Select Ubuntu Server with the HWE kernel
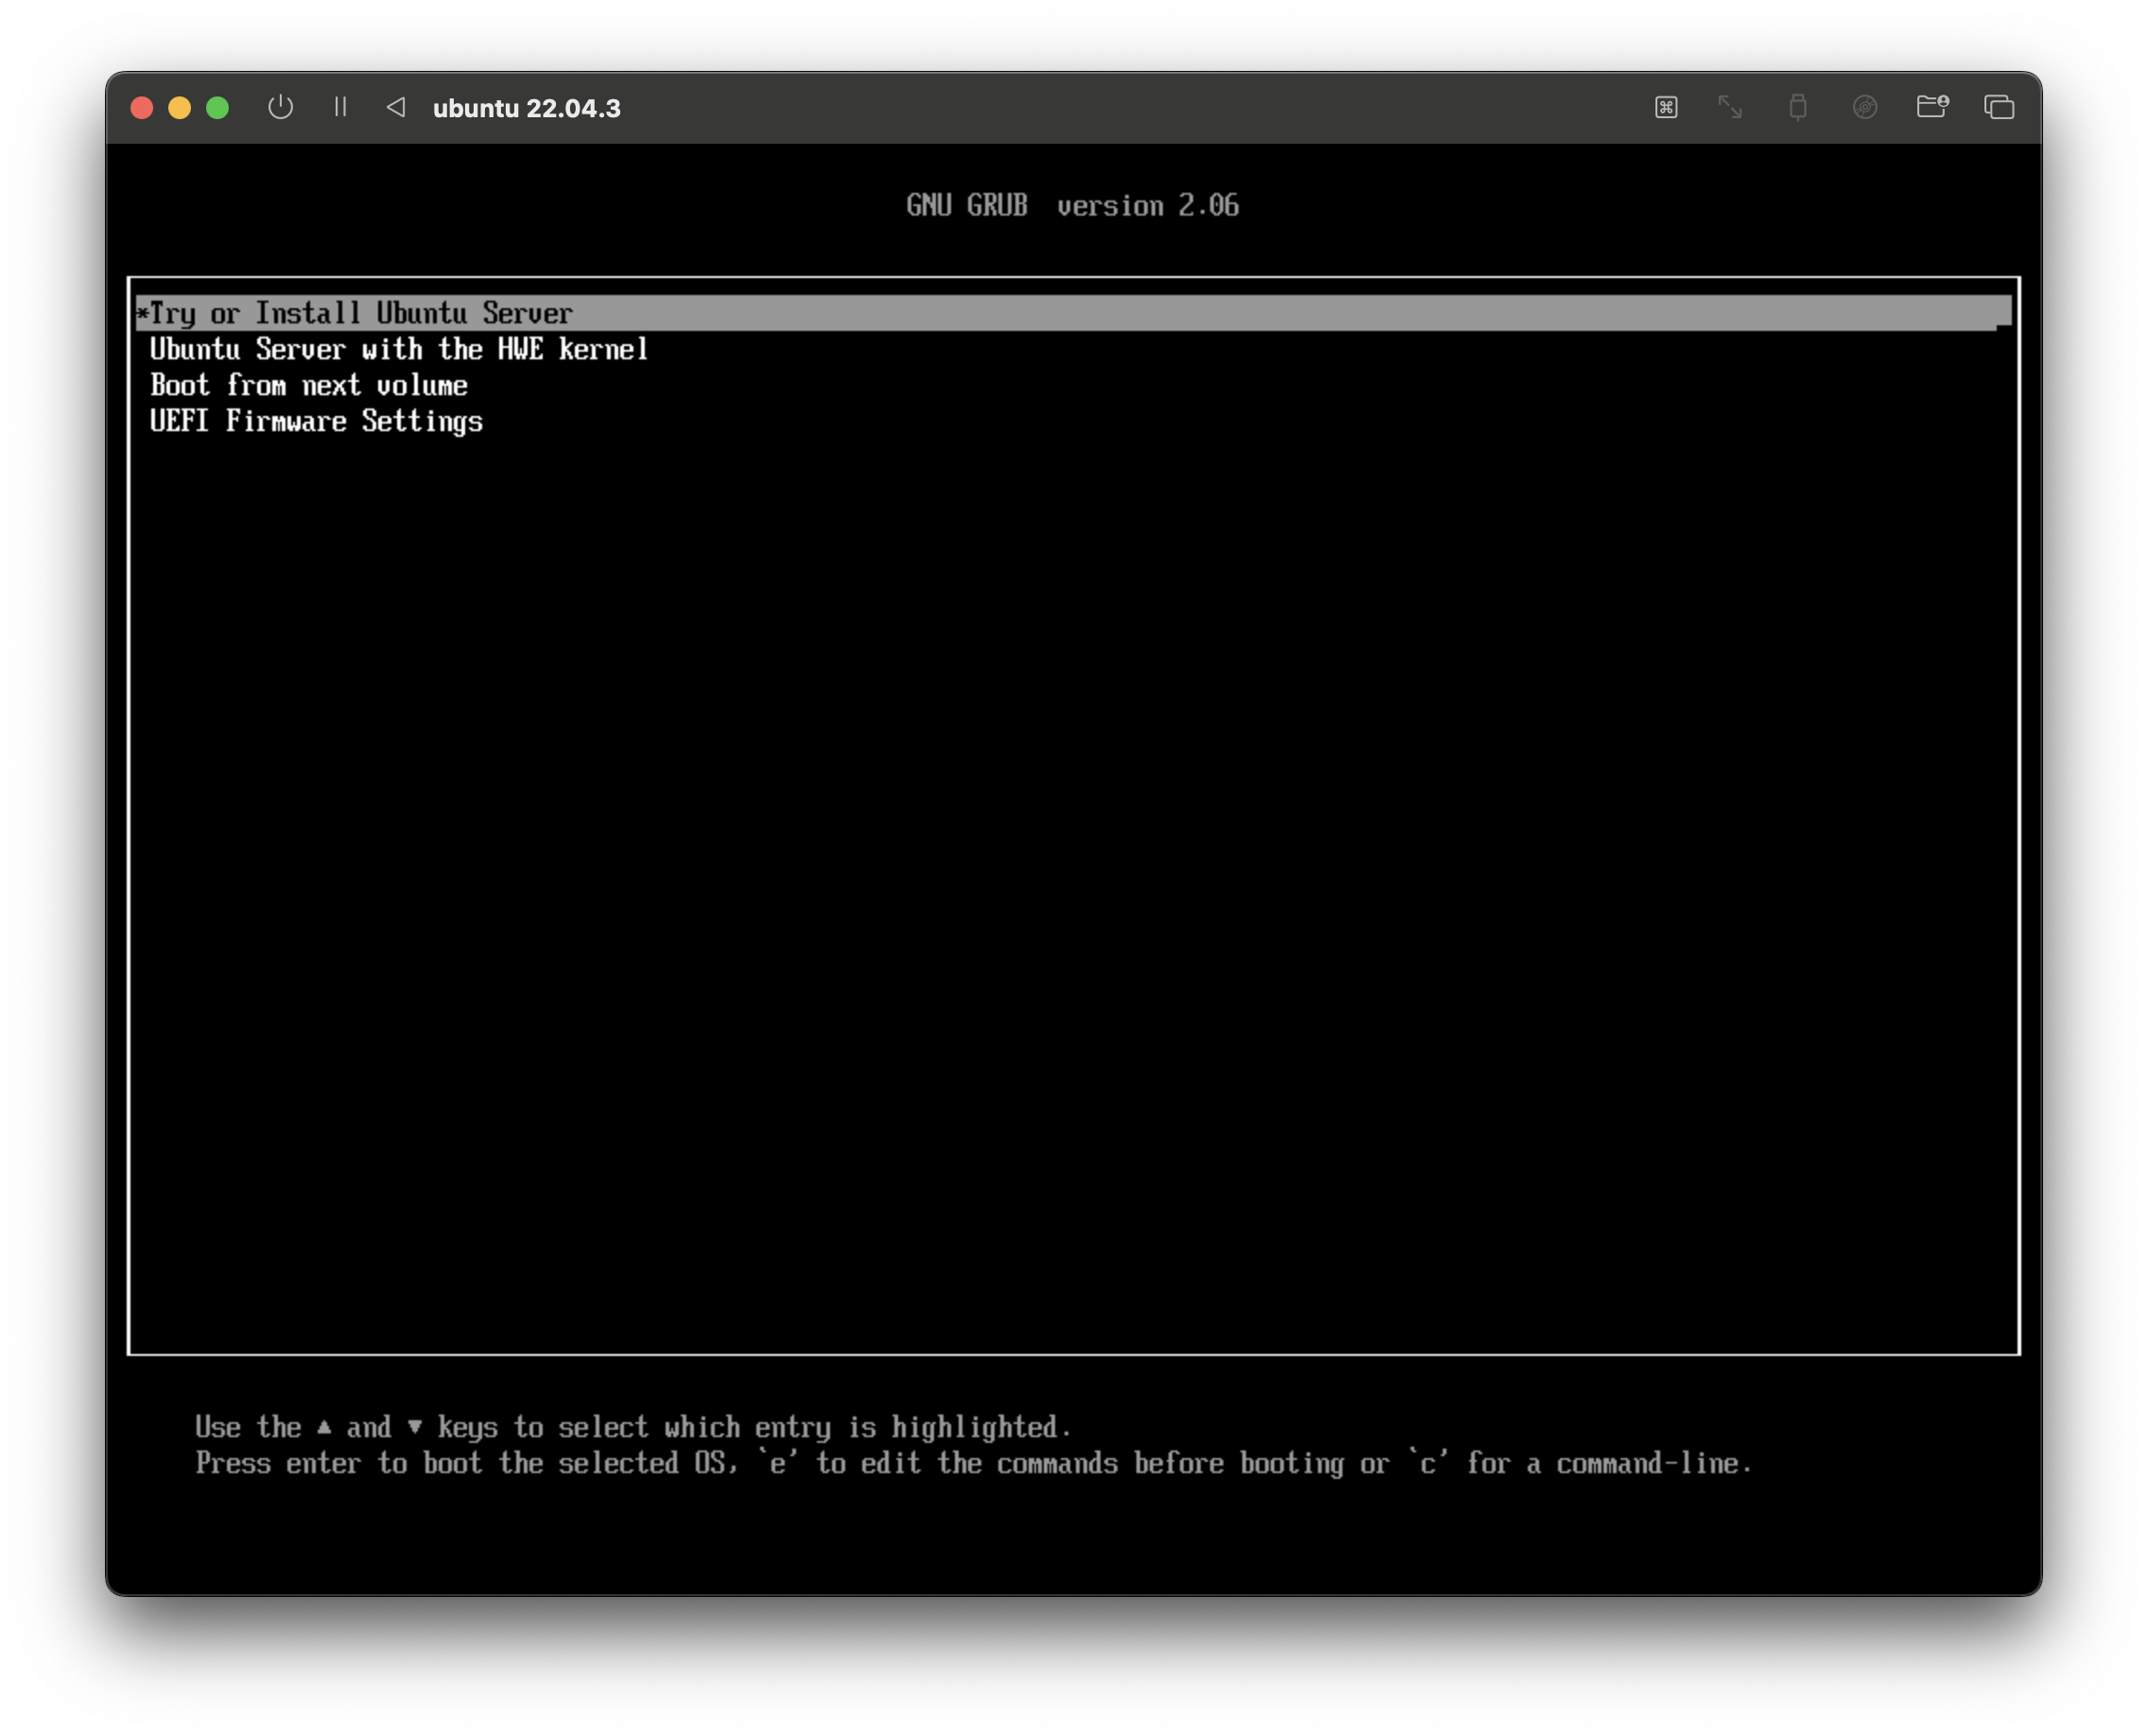Image resolution: width=2148 pixels, height=1736 pixels. tap(399, 349)
